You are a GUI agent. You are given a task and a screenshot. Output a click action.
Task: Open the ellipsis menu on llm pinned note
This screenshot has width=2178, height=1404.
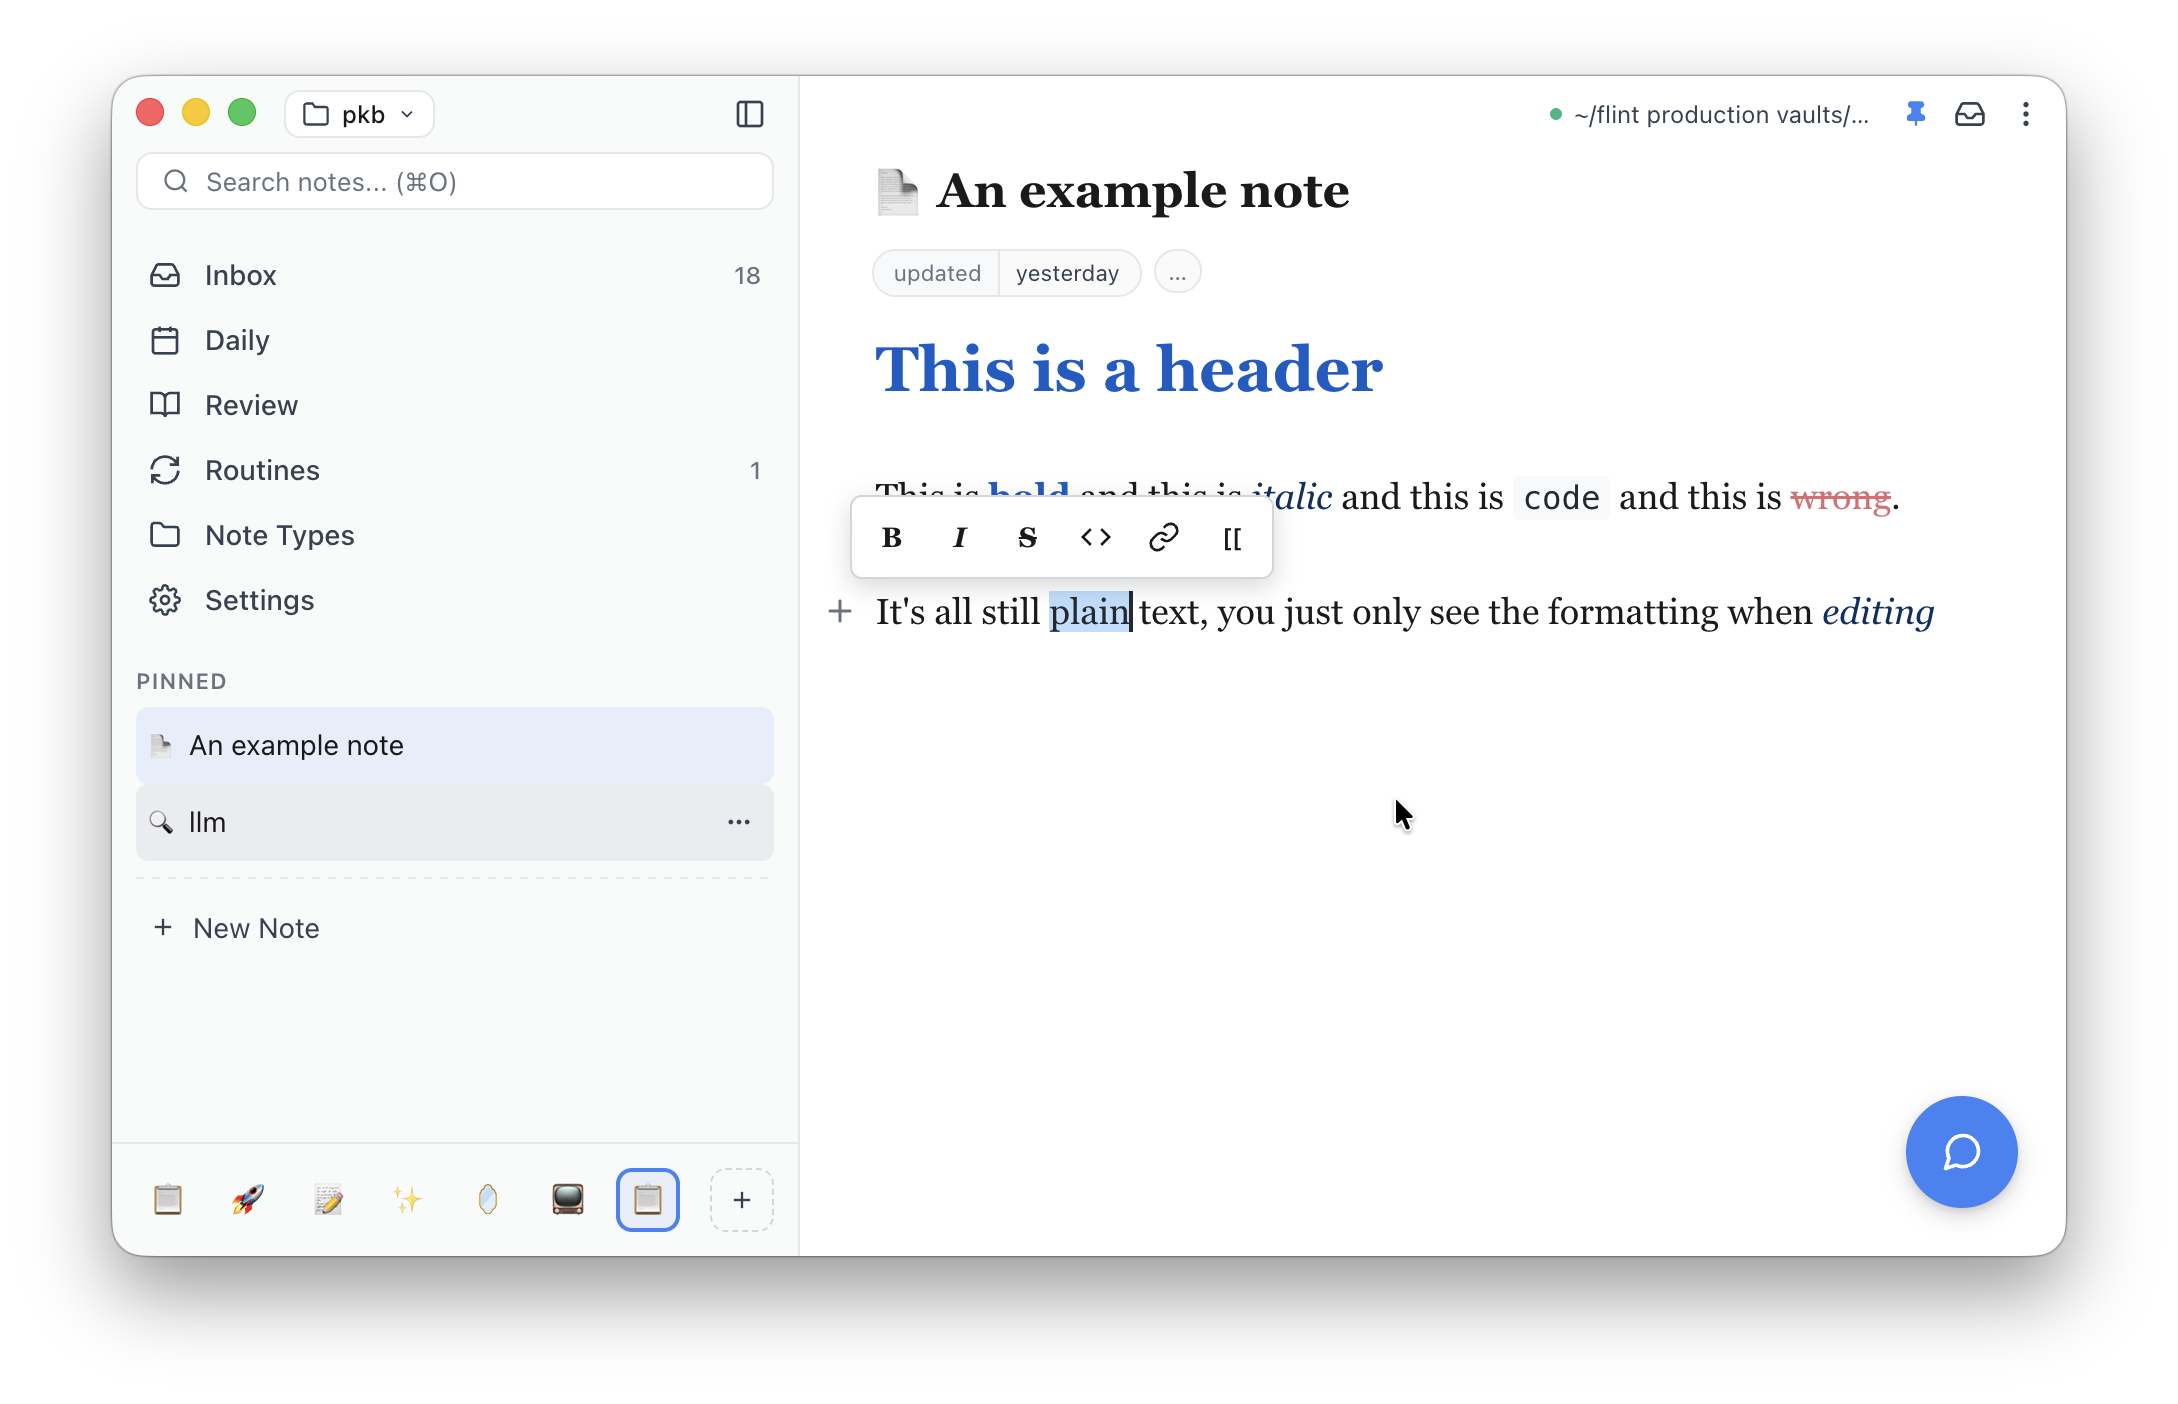click(x=739, y=822)
